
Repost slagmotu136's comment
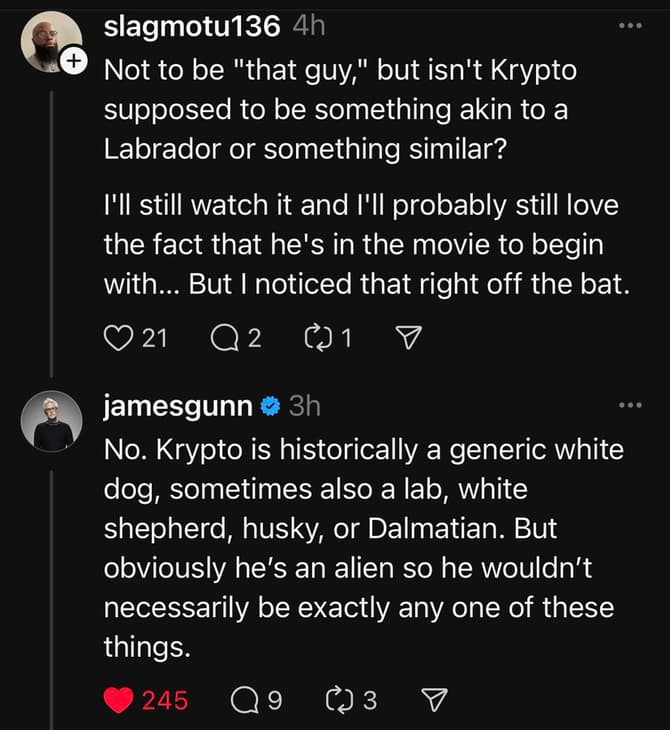pos(318,338)
